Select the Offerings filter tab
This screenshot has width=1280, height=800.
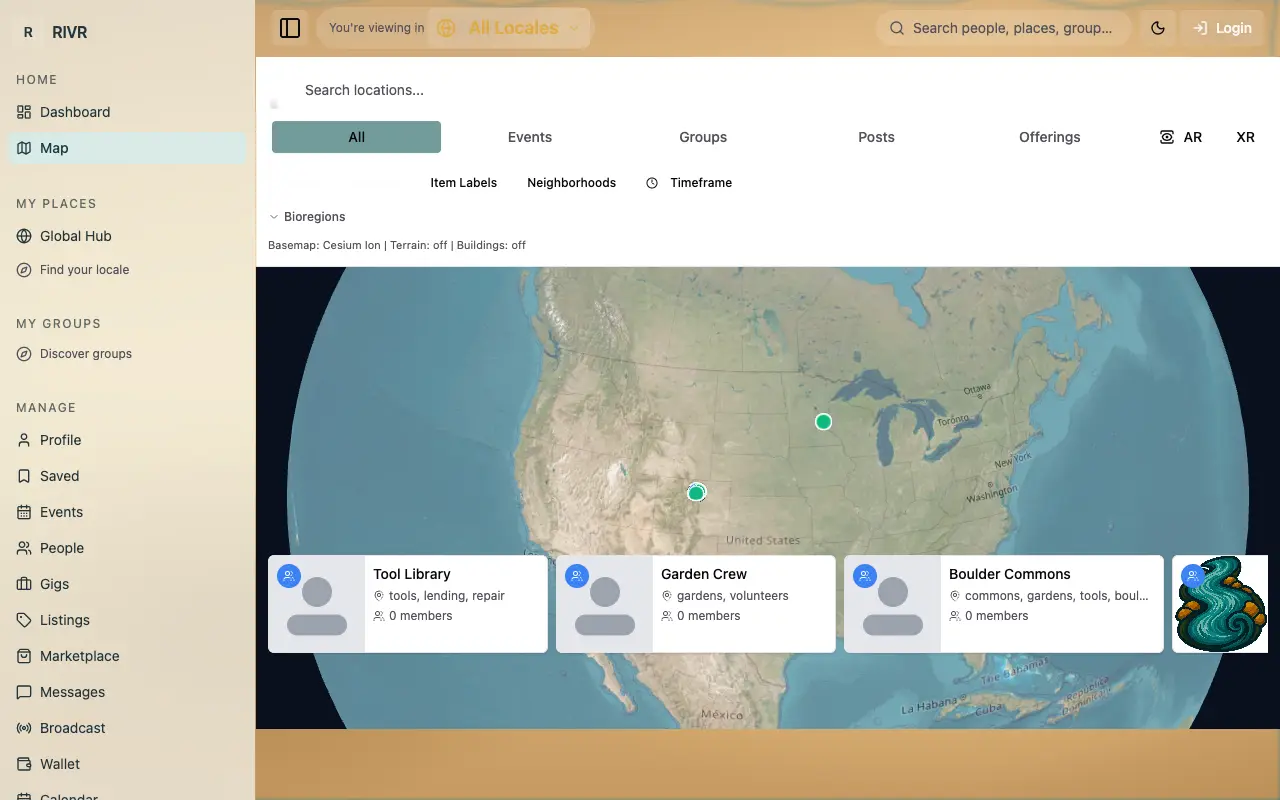(x=1050, y=137)
